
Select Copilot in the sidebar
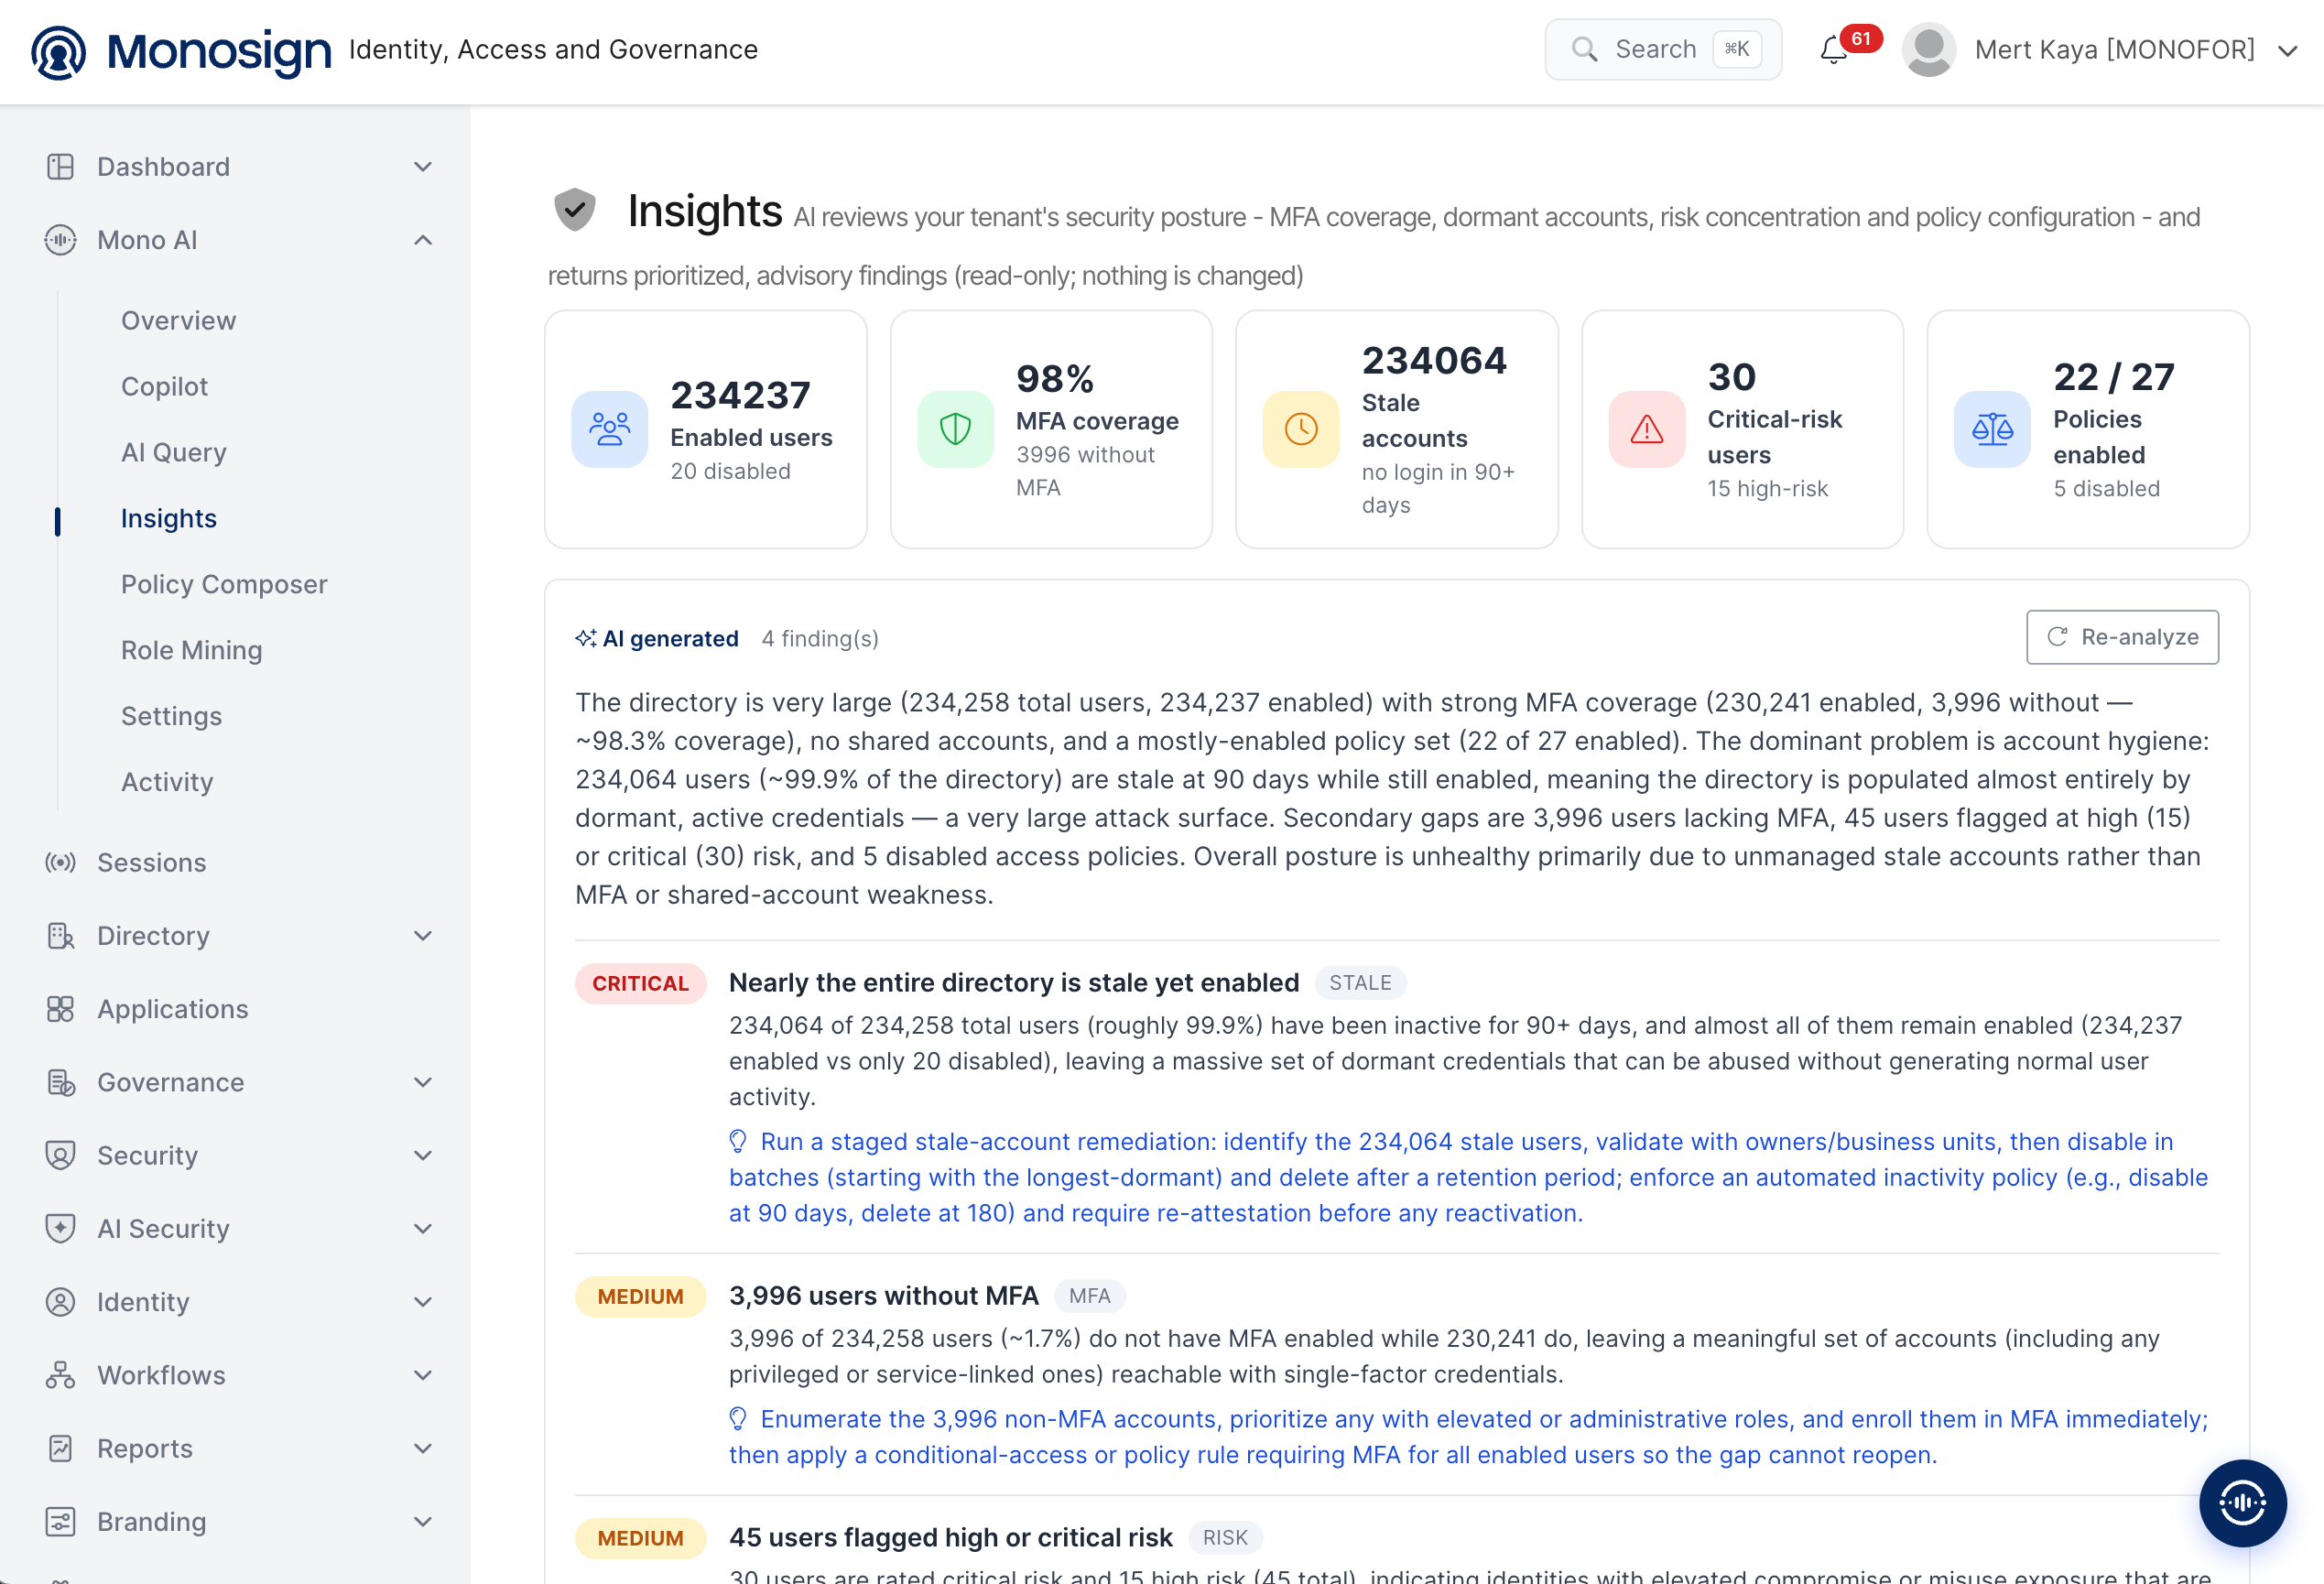coord(164,386)
